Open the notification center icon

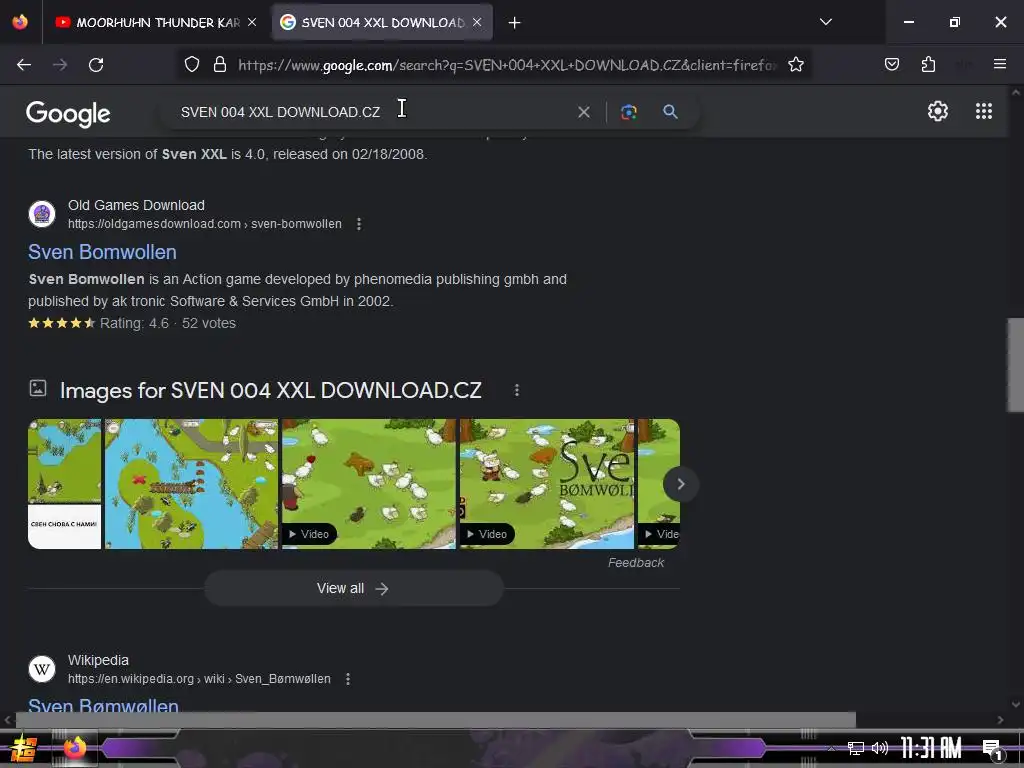click(x=993, y=749)
